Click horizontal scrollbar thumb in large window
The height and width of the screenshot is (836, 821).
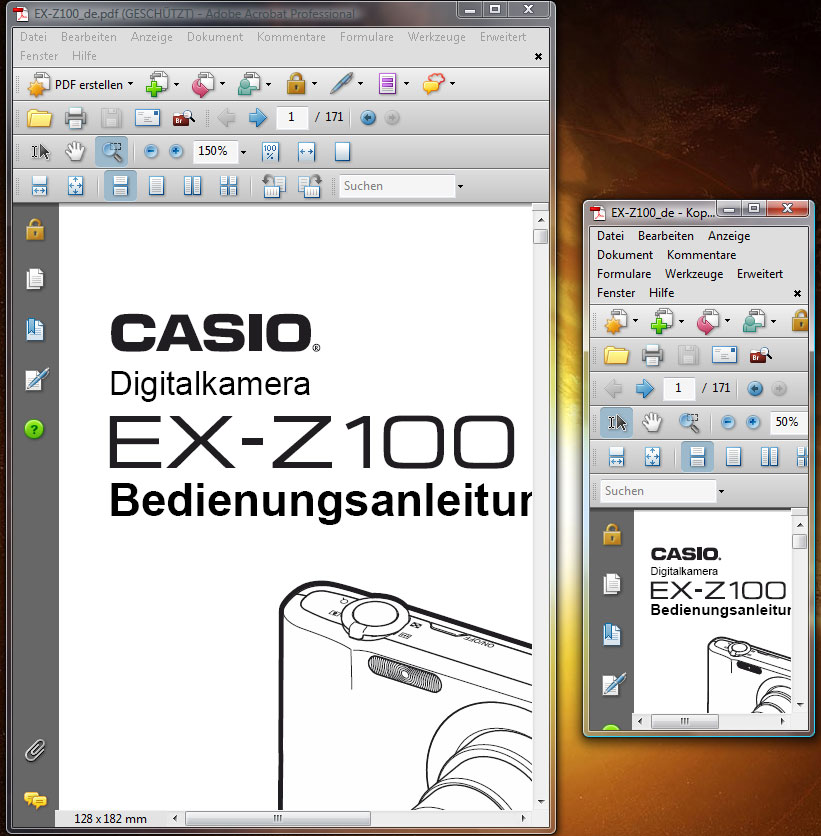point(278,818)
